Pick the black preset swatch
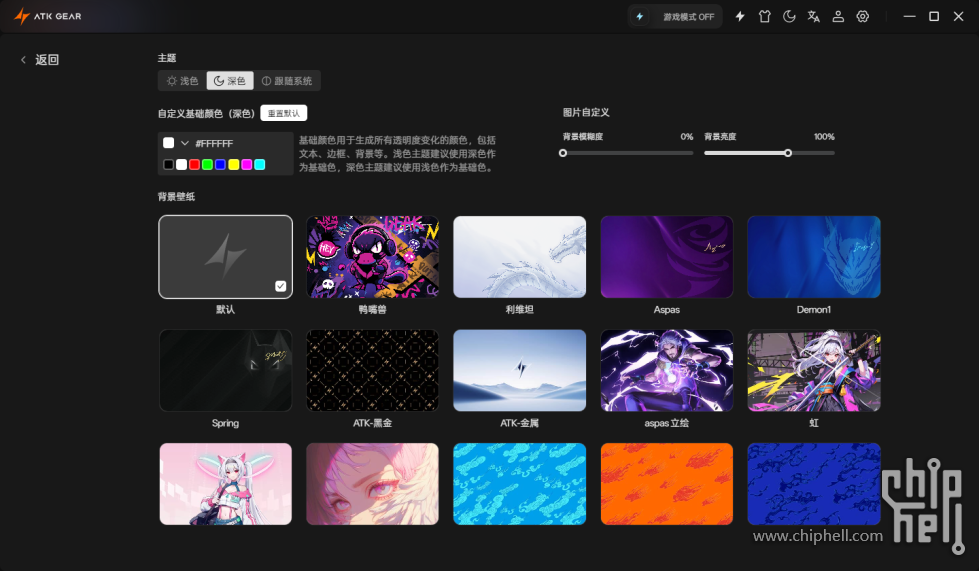979x571 pixels. [169, 165]
